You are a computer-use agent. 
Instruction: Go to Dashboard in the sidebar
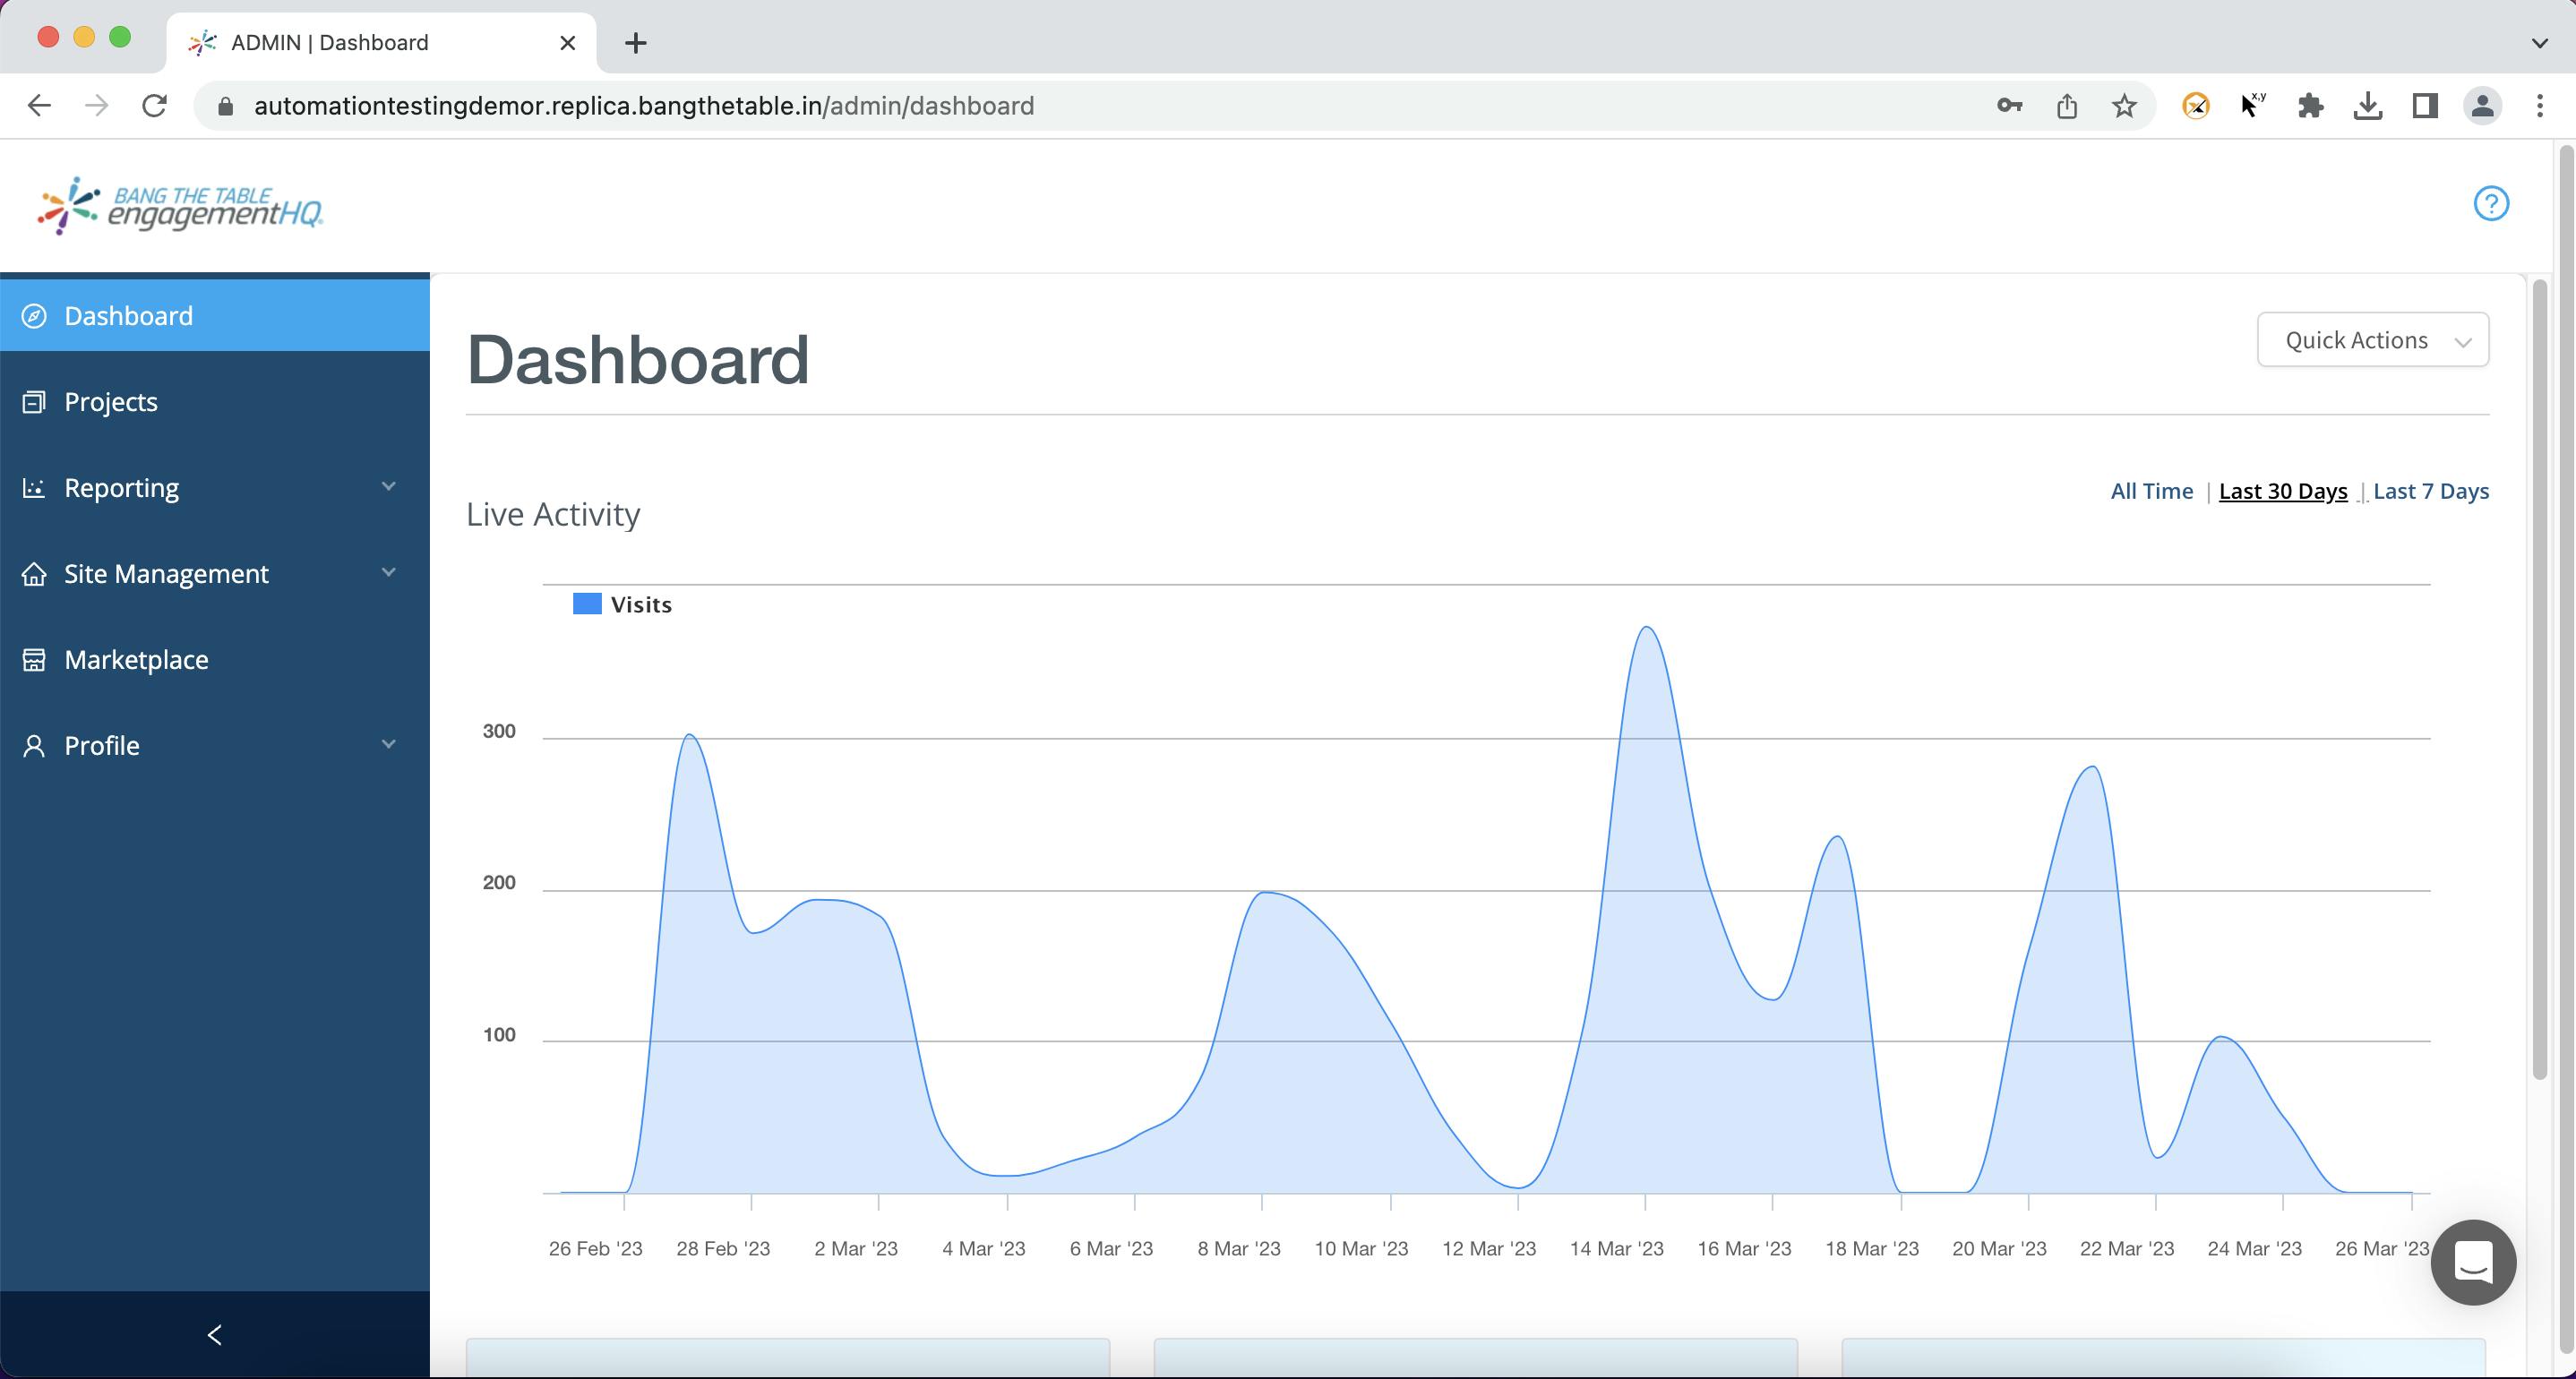[128, 316]
